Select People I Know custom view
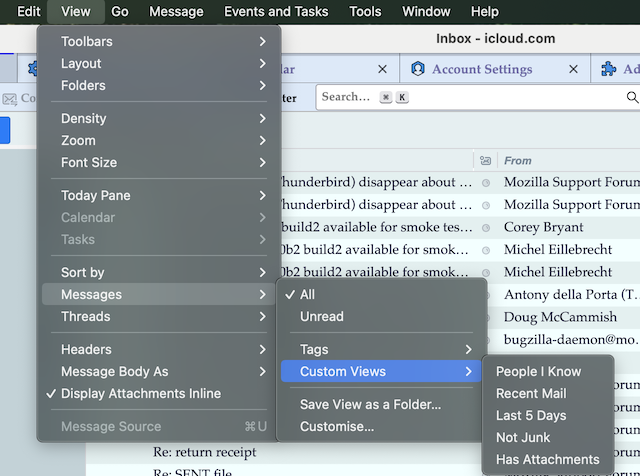This screenshot has height=476, width=640. tap(548, 371)
